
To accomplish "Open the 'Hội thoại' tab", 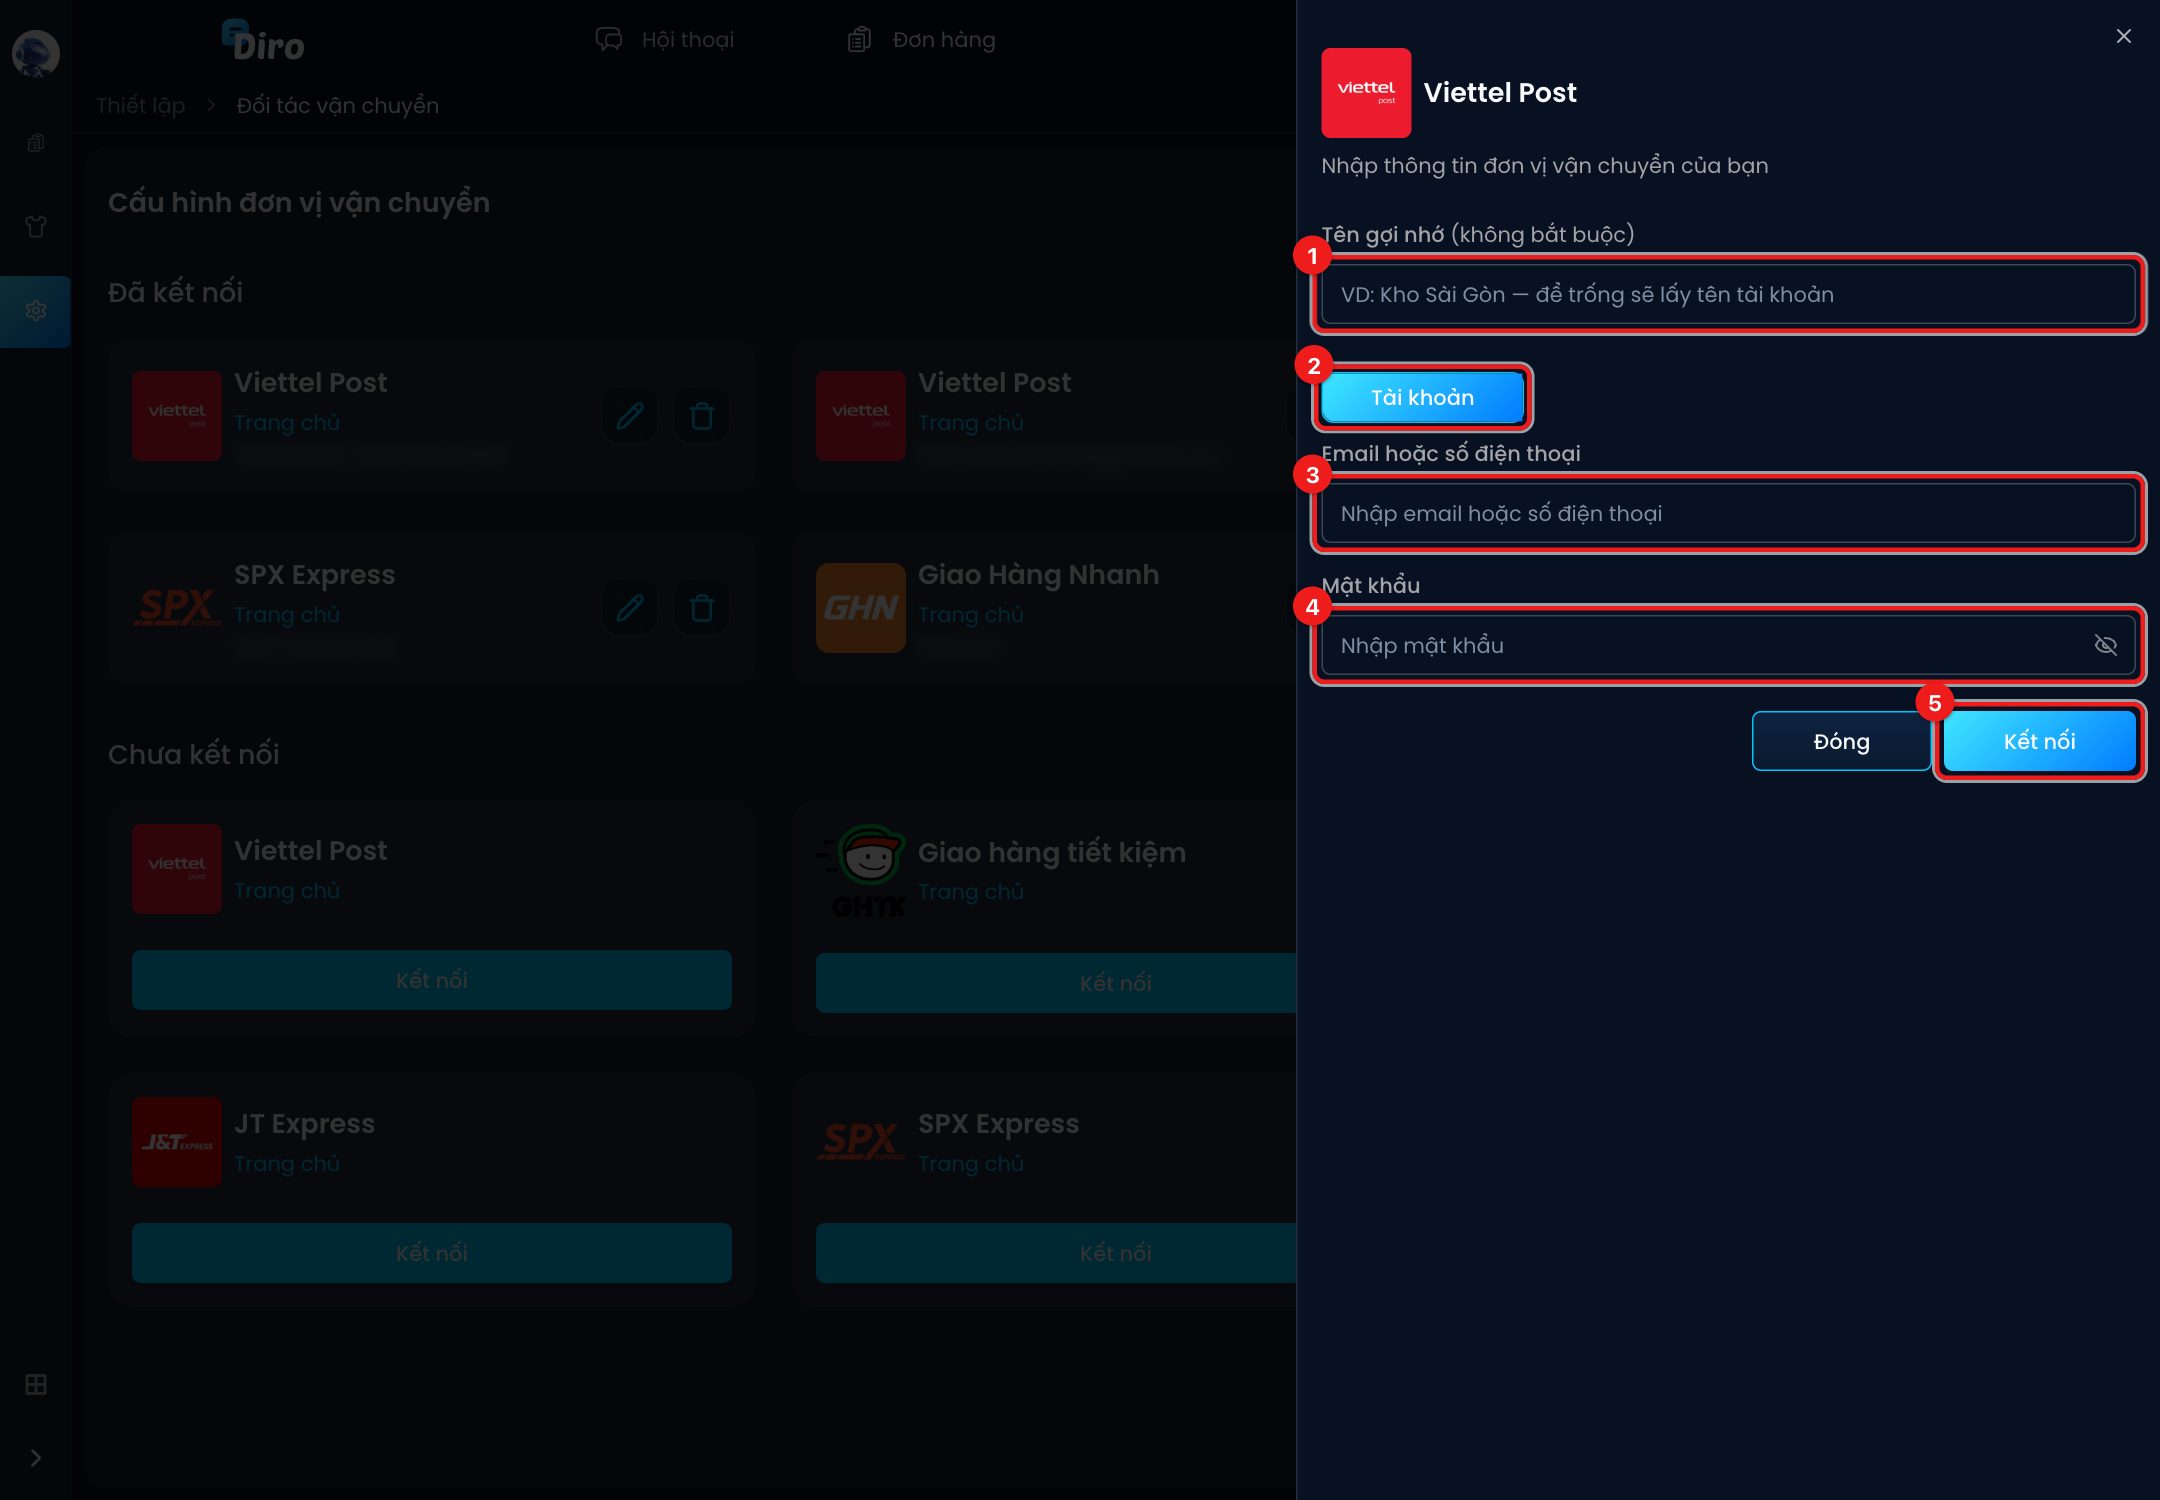I will (665, 39).
